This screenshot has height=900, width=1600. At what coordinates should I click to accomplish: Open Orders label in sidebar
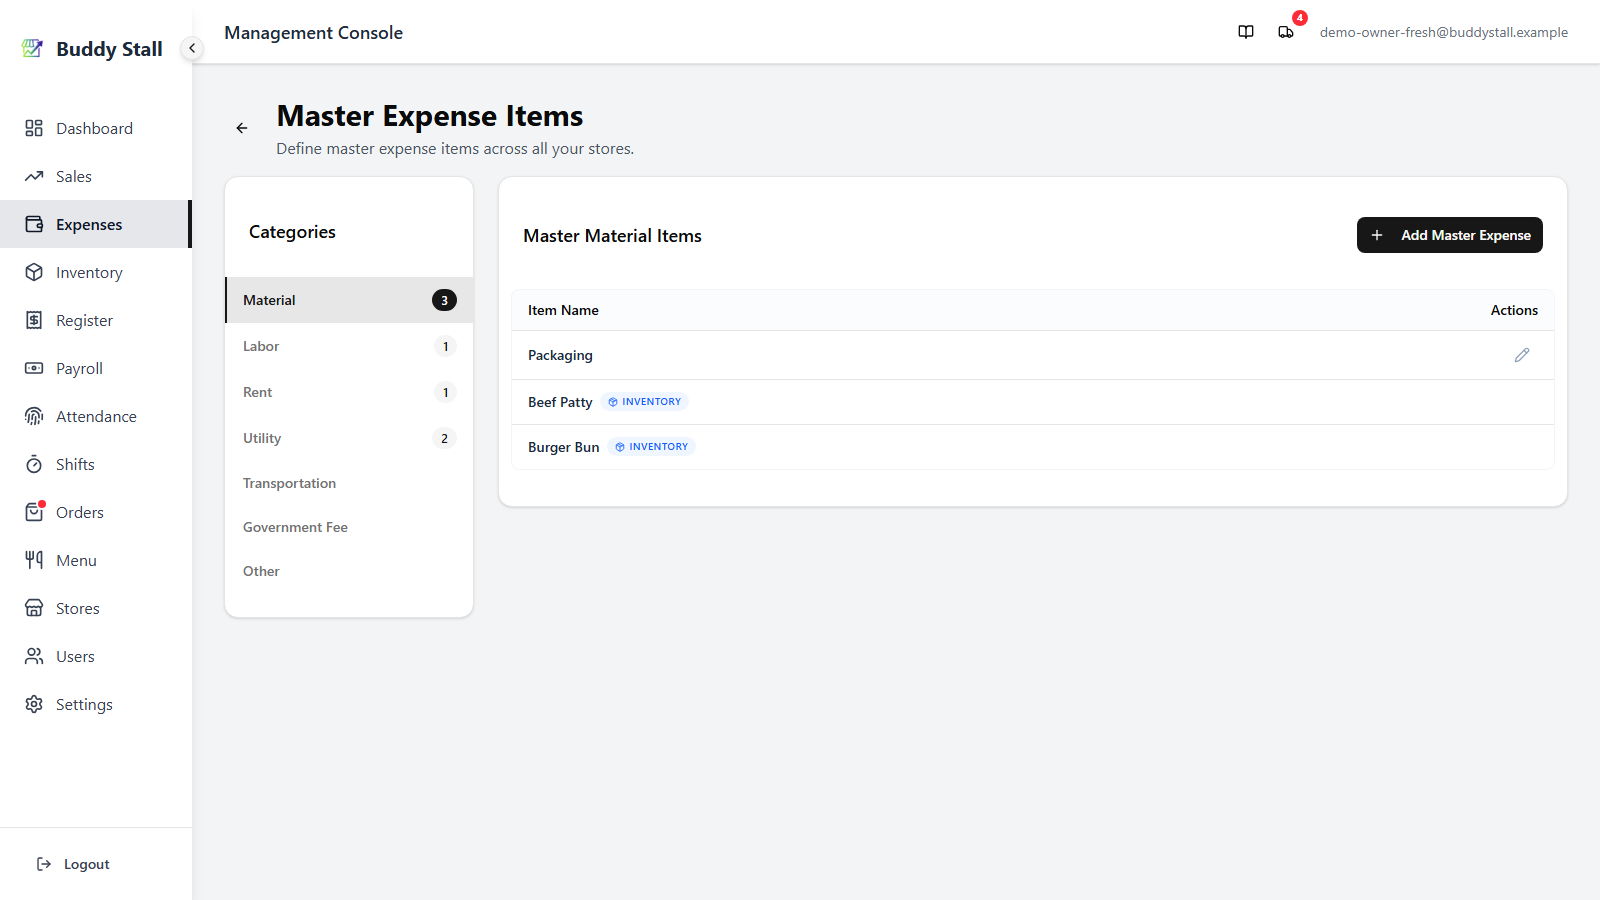(80, 512)
